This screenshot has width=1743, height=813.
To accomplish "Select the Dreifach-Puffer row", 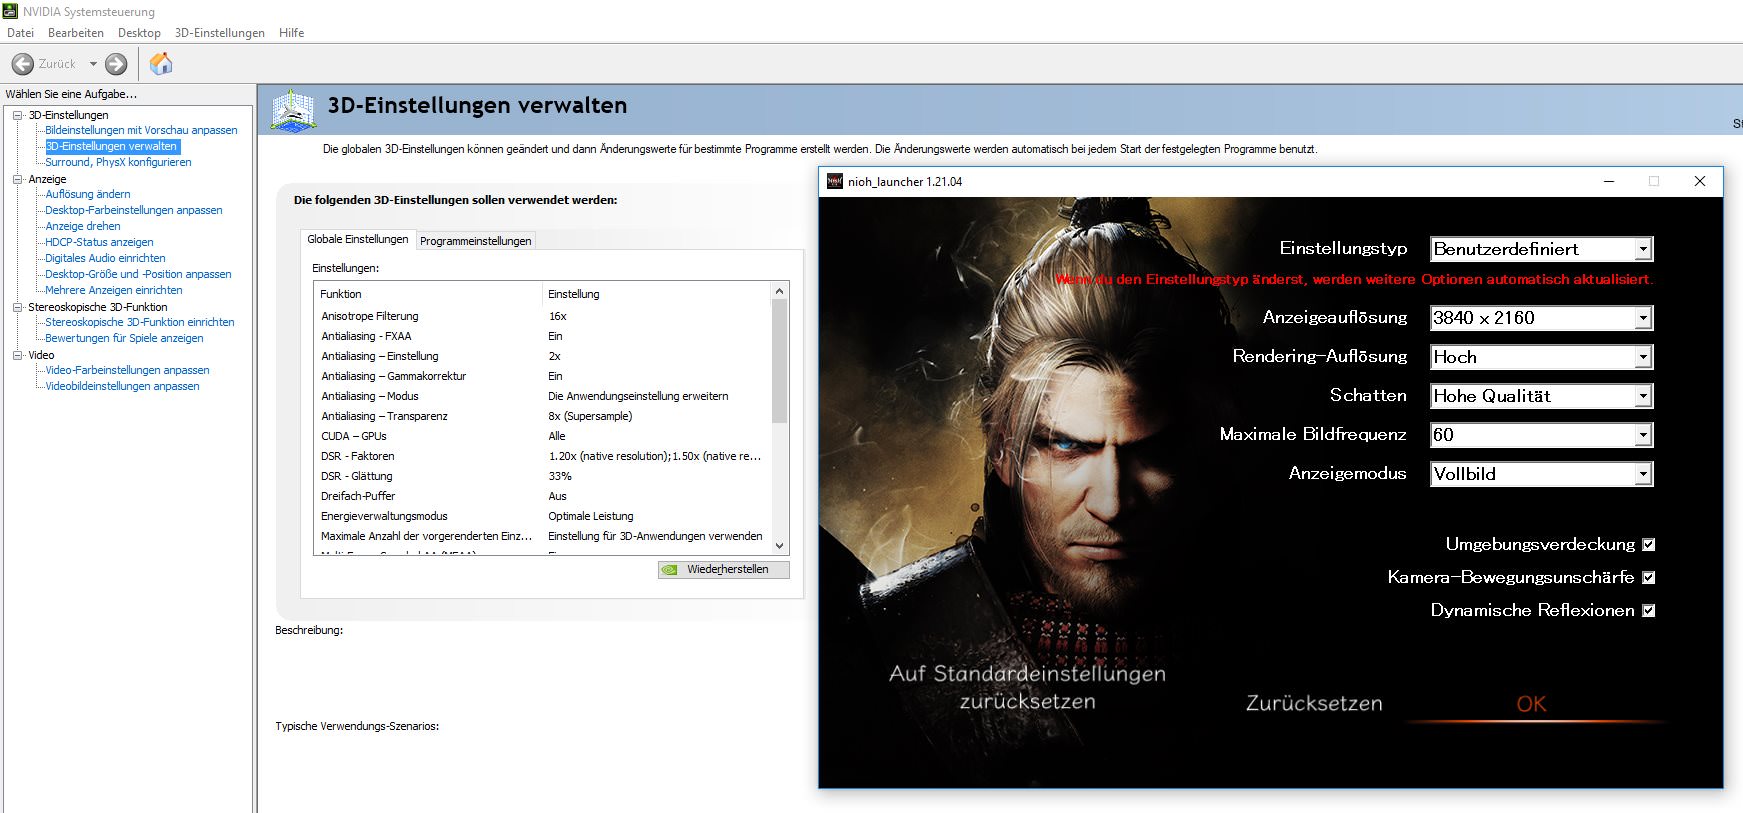I will tap(543, 496).
